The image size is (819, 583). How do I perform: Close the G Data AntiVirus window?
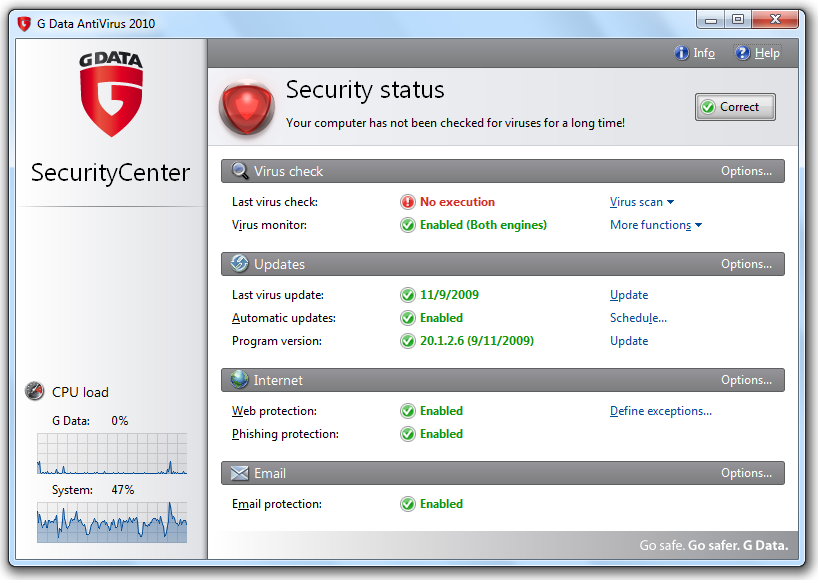[x=775, y=20]
